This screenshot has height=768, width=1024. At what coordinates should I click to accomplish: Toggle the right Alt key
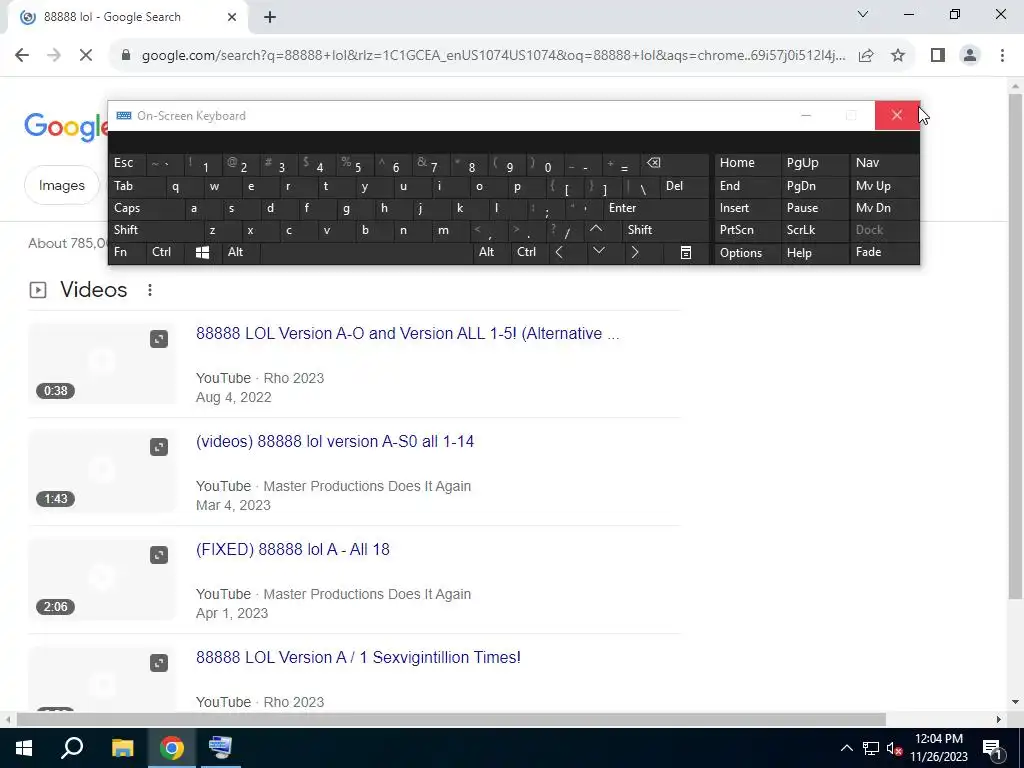point(492,253)
